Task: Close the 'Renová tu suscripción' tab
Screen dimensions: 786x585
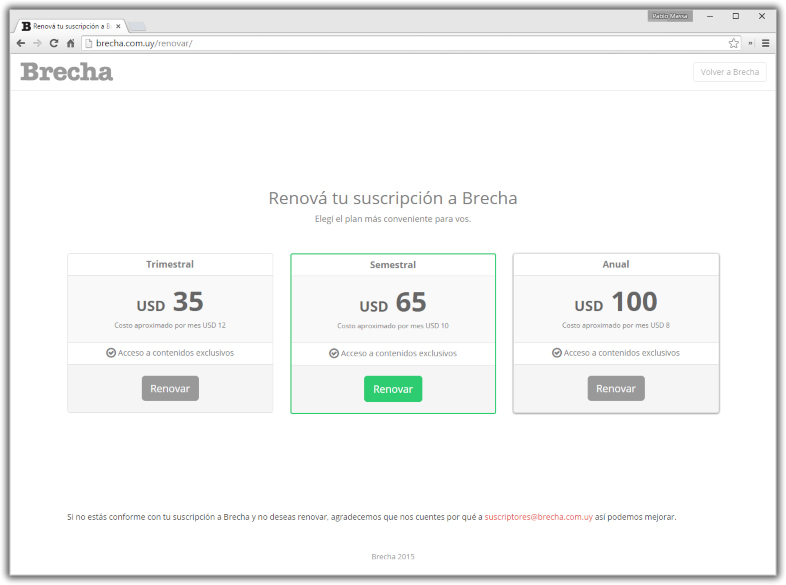Action: (118, 26)
